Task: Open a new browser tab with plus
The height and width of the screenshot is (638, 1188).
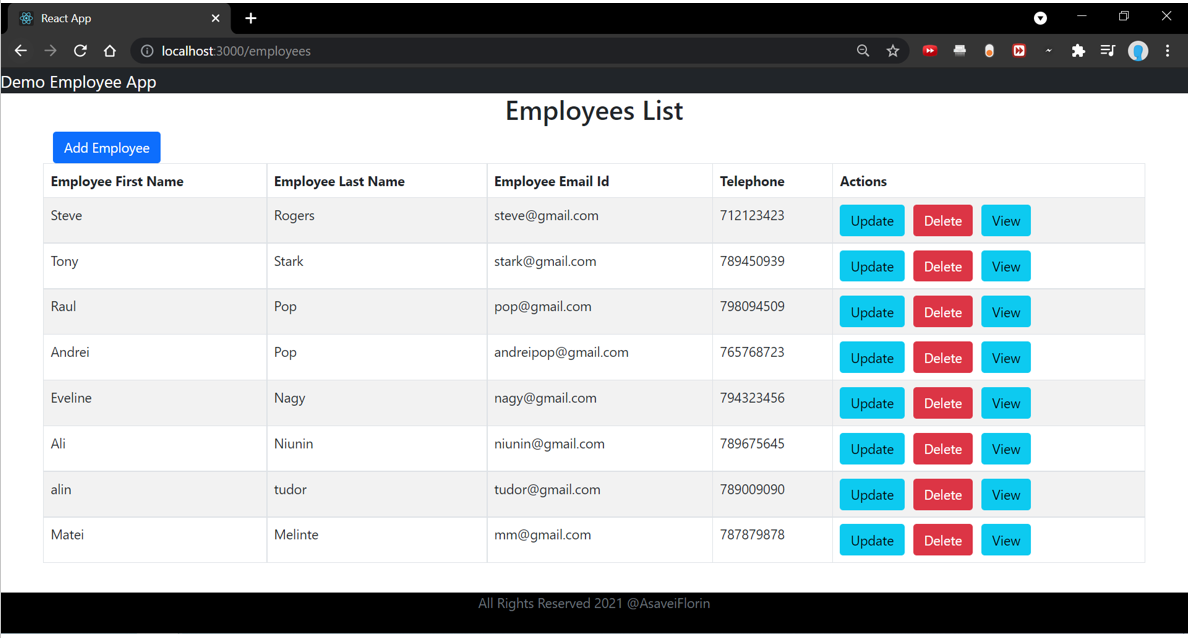Action: (251, 18)
